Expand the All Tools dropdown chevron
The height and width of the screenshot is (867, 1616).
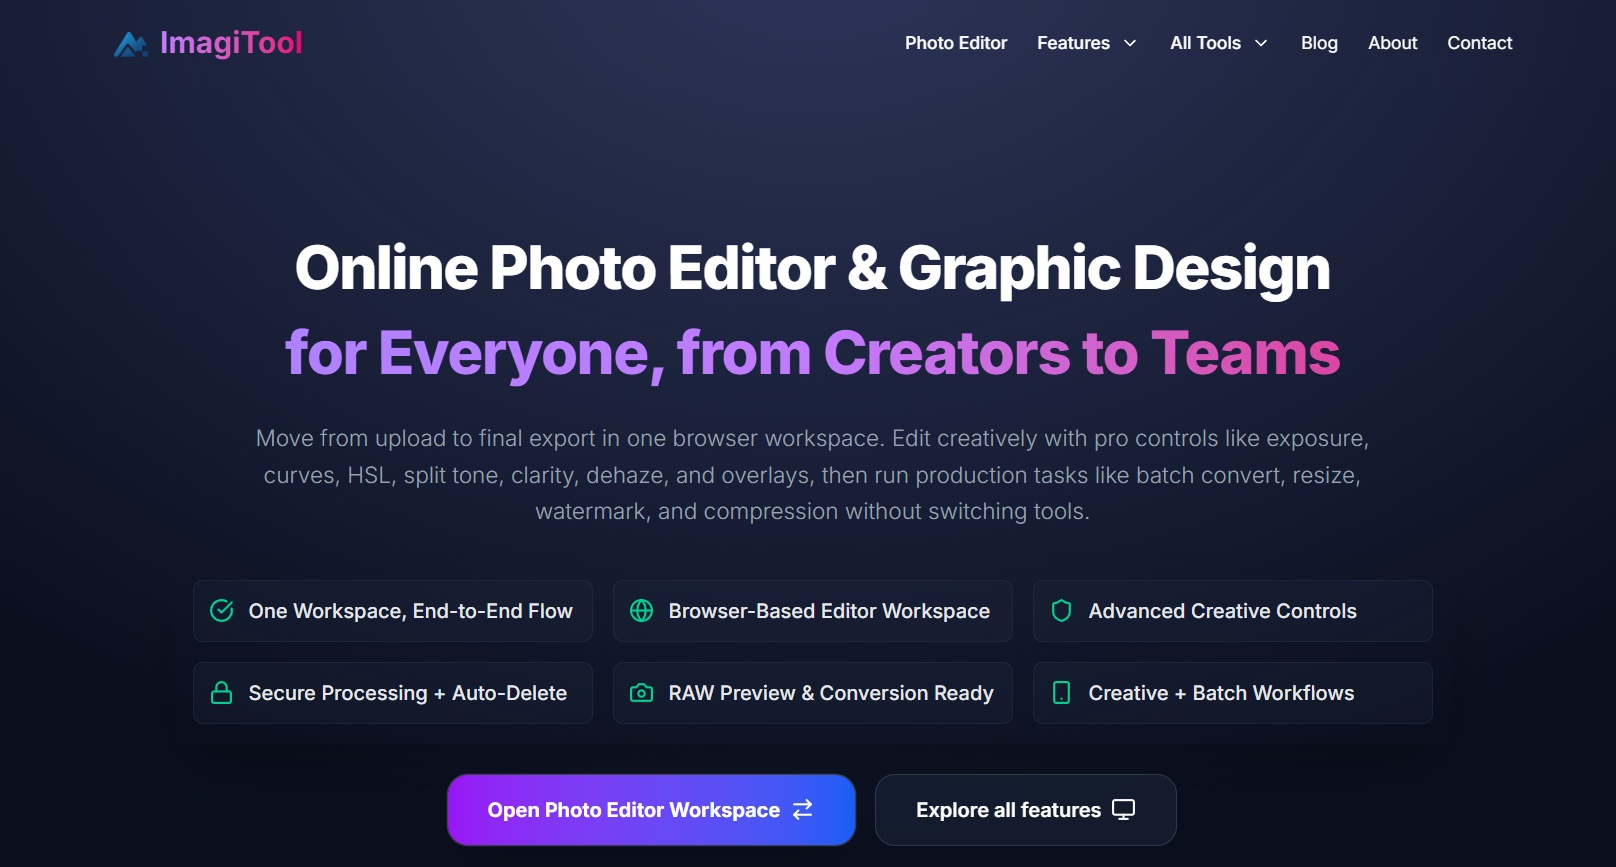[x=1261, y=43]
